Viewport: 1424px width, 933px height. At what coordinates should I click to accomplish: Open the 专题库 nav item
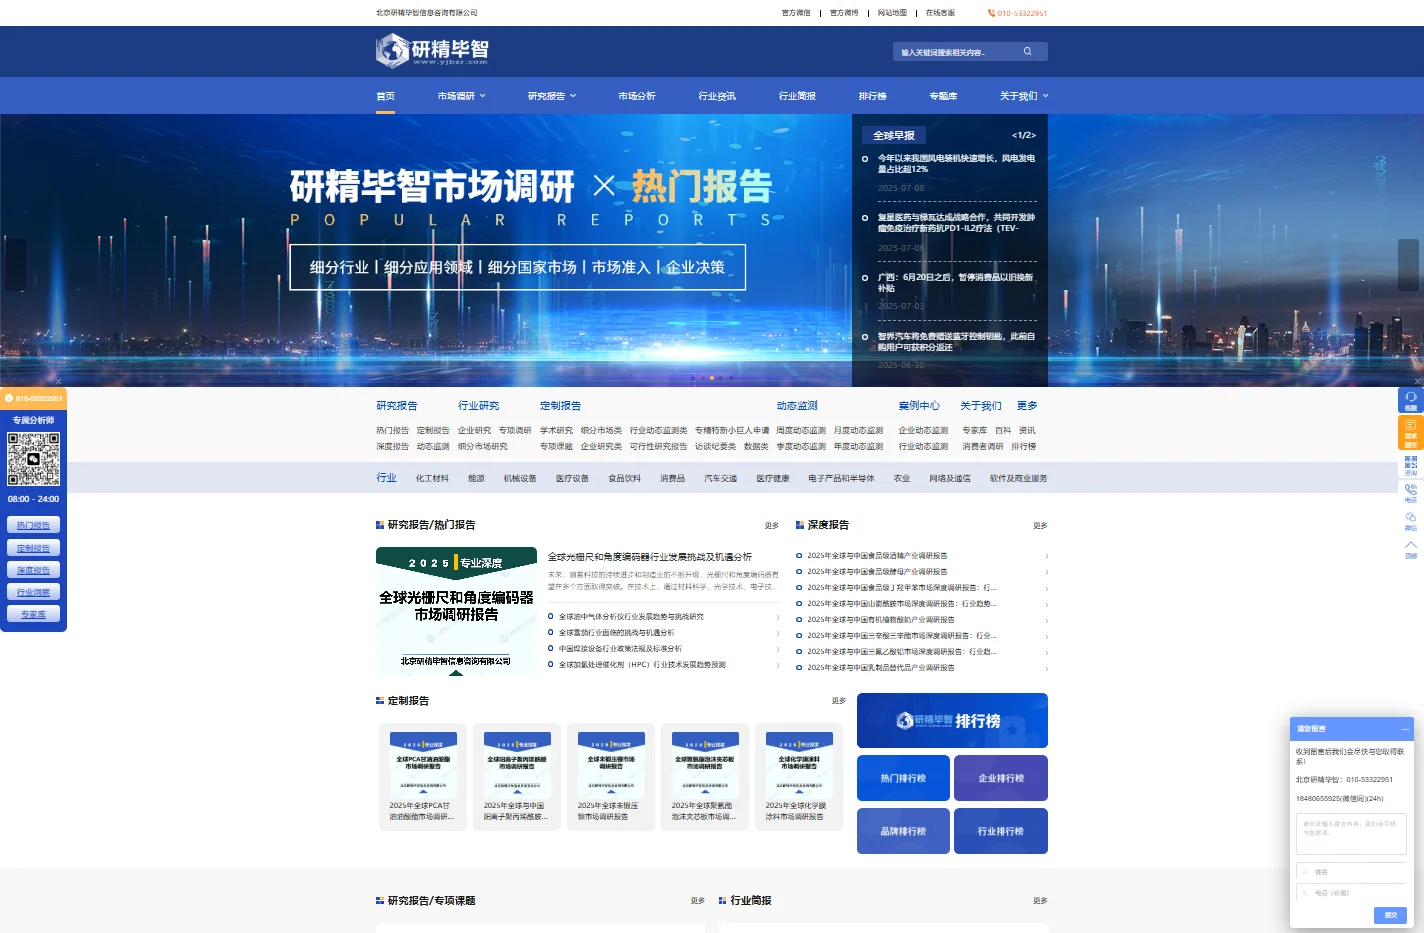pyautogui.click(x=943, y=96)
